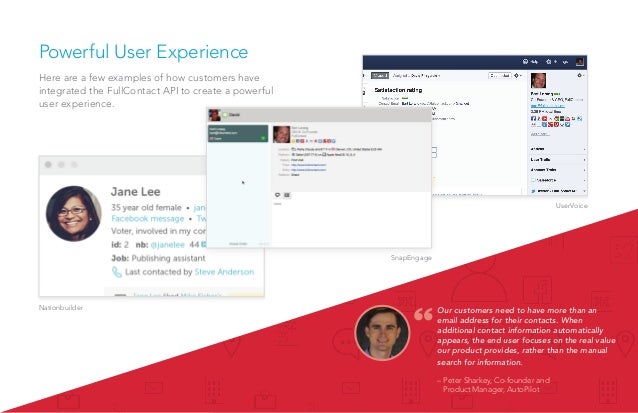Click the agent avatar in SnapEngage's header

[x=214, y=115]
